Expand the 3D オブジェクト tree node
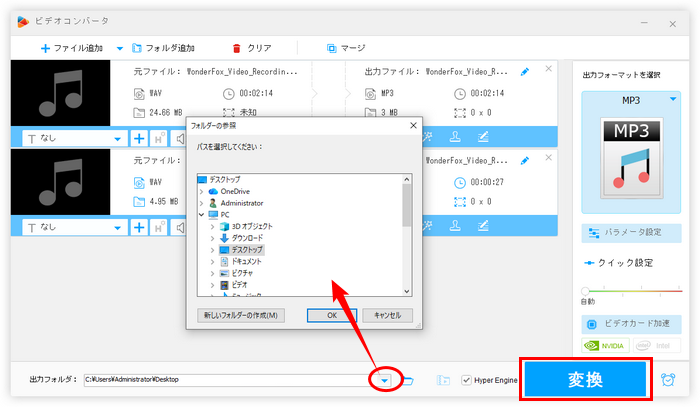The width and height of the screenshot is (700, 407). [x=212, y=227]
